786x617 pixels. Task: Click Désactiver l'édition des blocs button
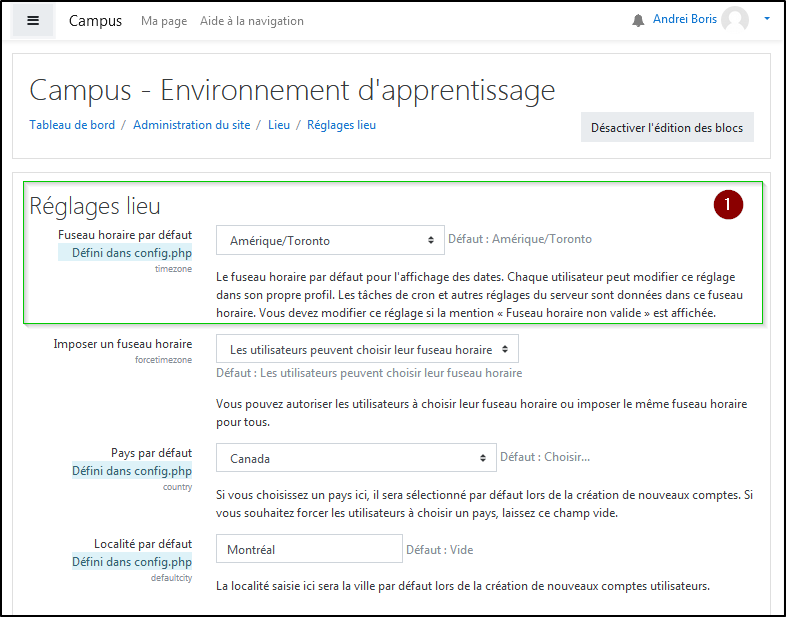point(667,128)
